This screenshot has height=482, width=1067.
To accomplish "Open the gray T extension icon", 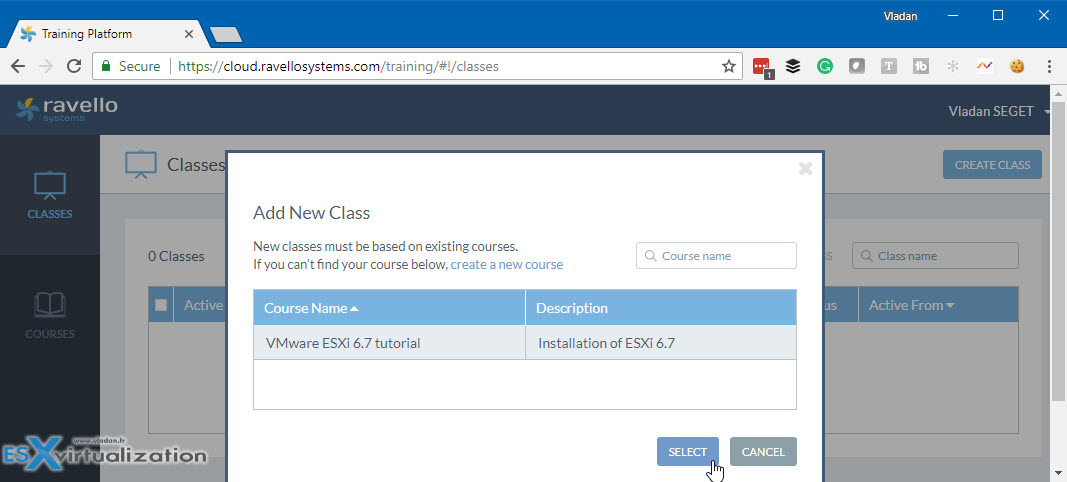I will tap(889, 66).
